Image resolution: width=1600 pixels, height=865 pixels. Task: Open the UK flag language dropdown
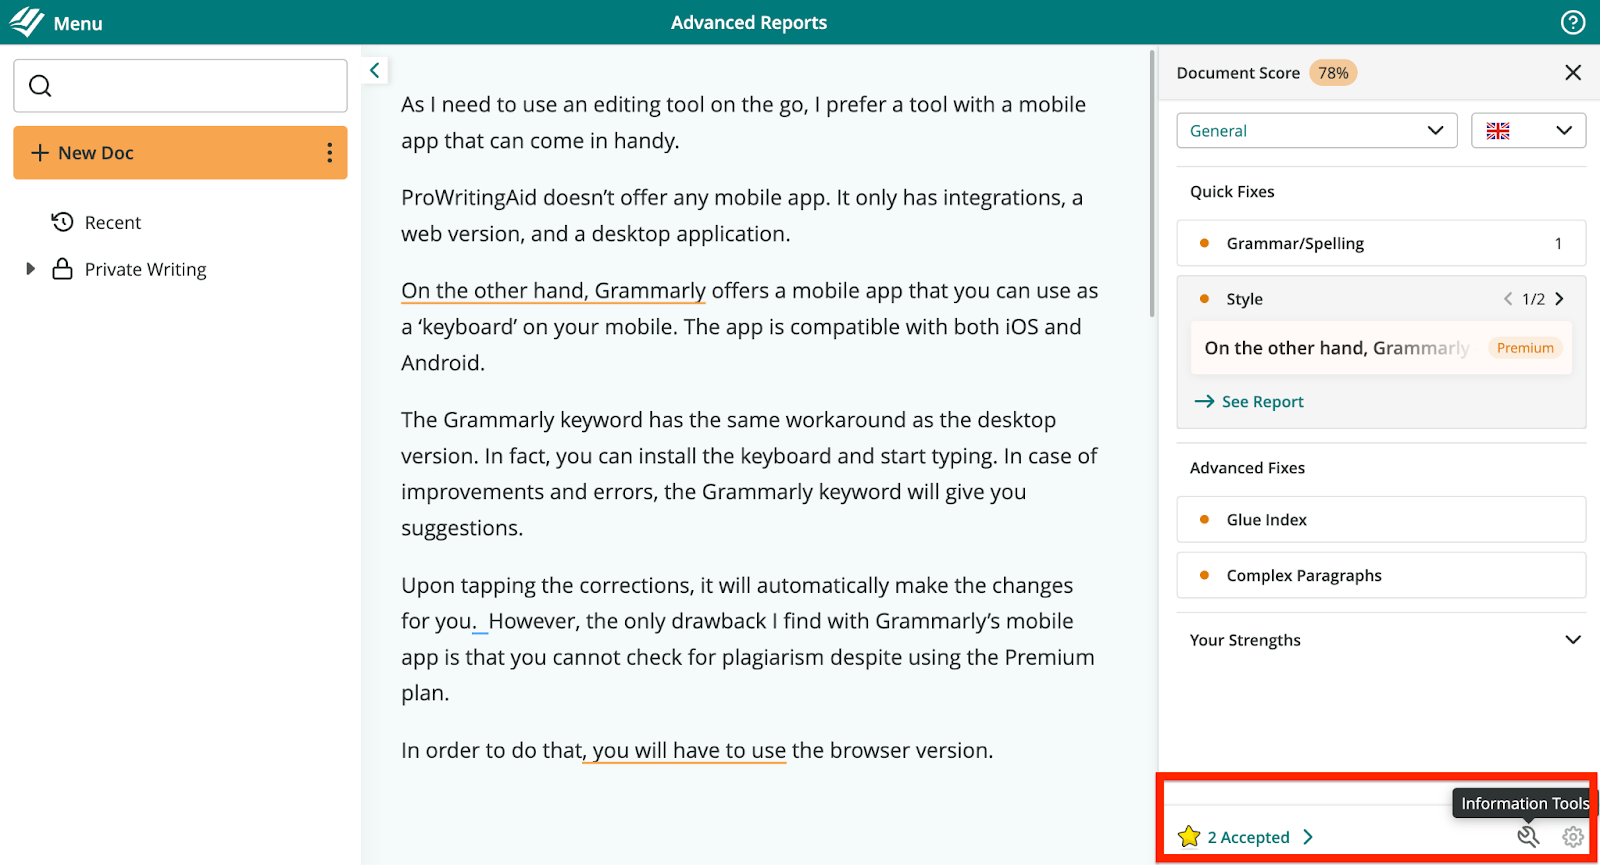(x=1529, y=131)
